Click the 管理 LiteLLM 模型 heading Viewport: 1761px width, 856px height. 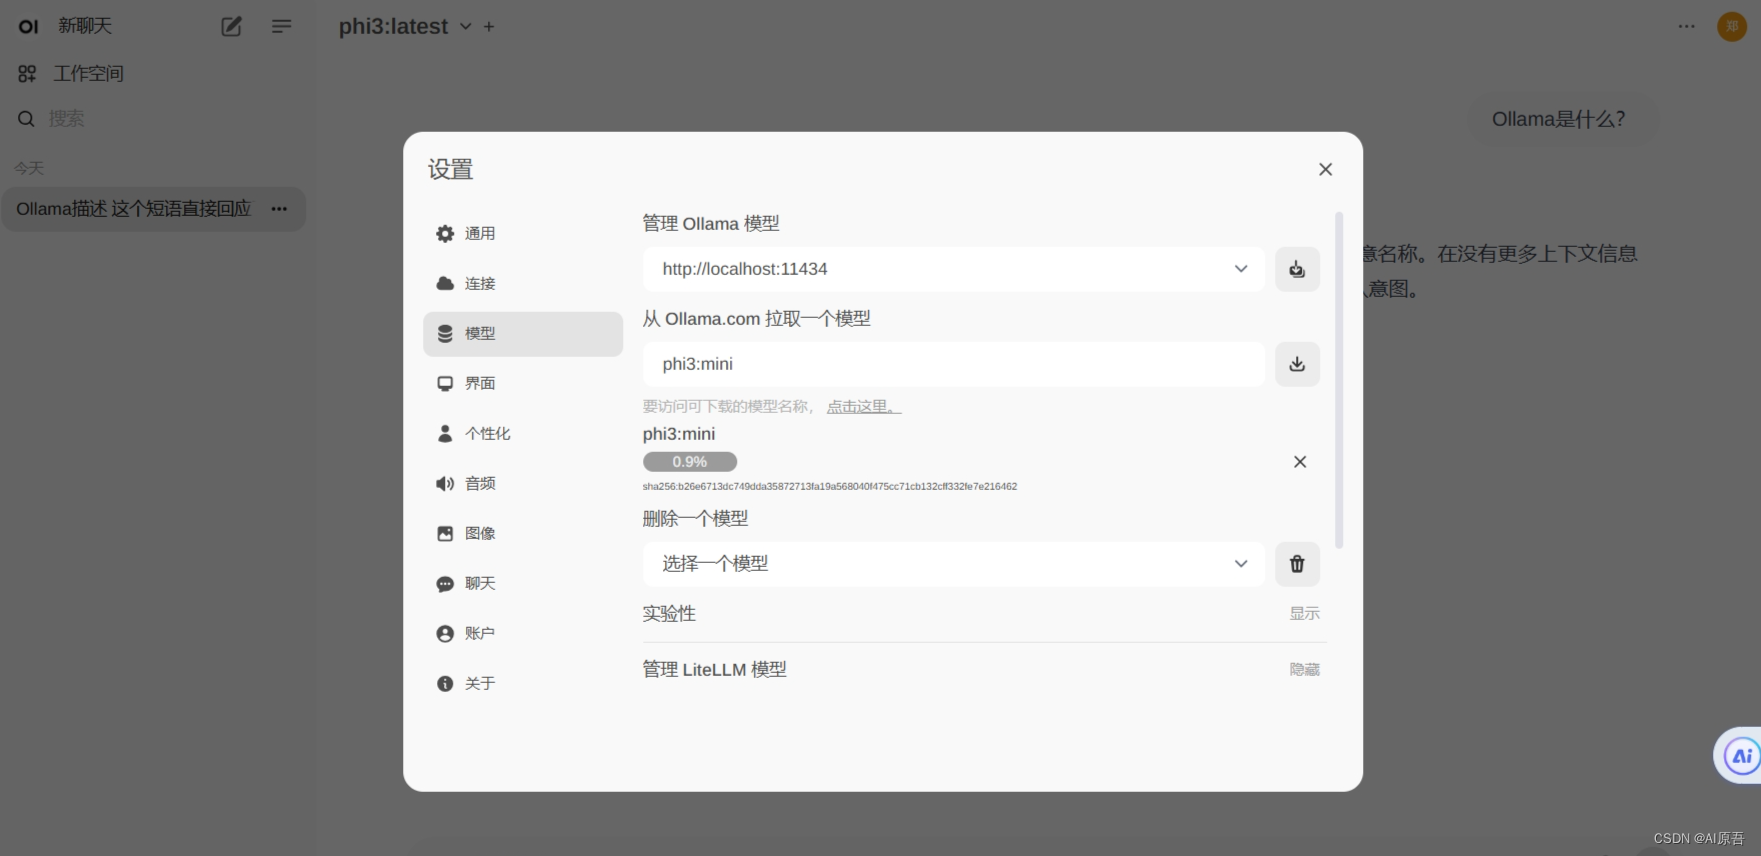(x=715, y=670)
